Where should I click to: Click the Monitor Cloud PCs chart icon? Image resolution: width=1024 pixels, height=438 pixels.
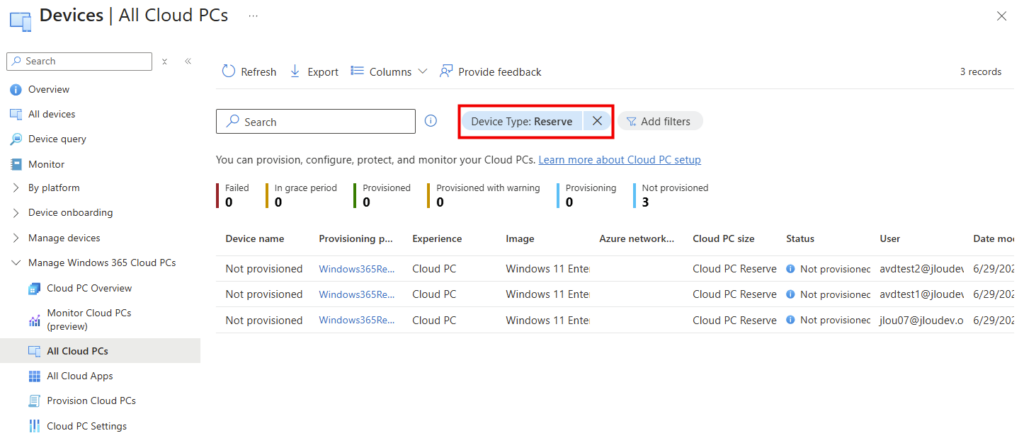(35, 321)
